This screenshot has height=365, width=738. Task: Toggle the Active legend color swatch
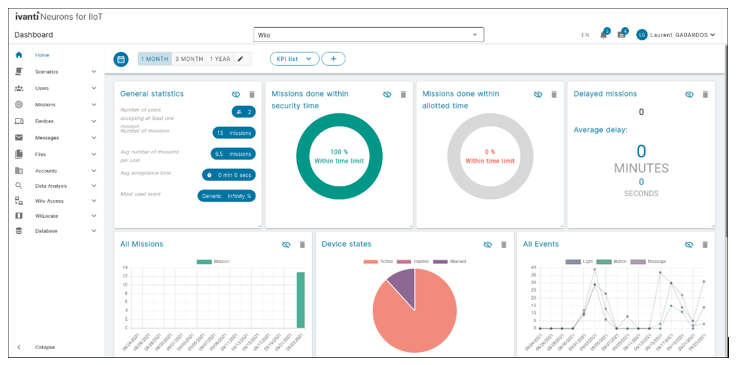(x=370, y=261)
